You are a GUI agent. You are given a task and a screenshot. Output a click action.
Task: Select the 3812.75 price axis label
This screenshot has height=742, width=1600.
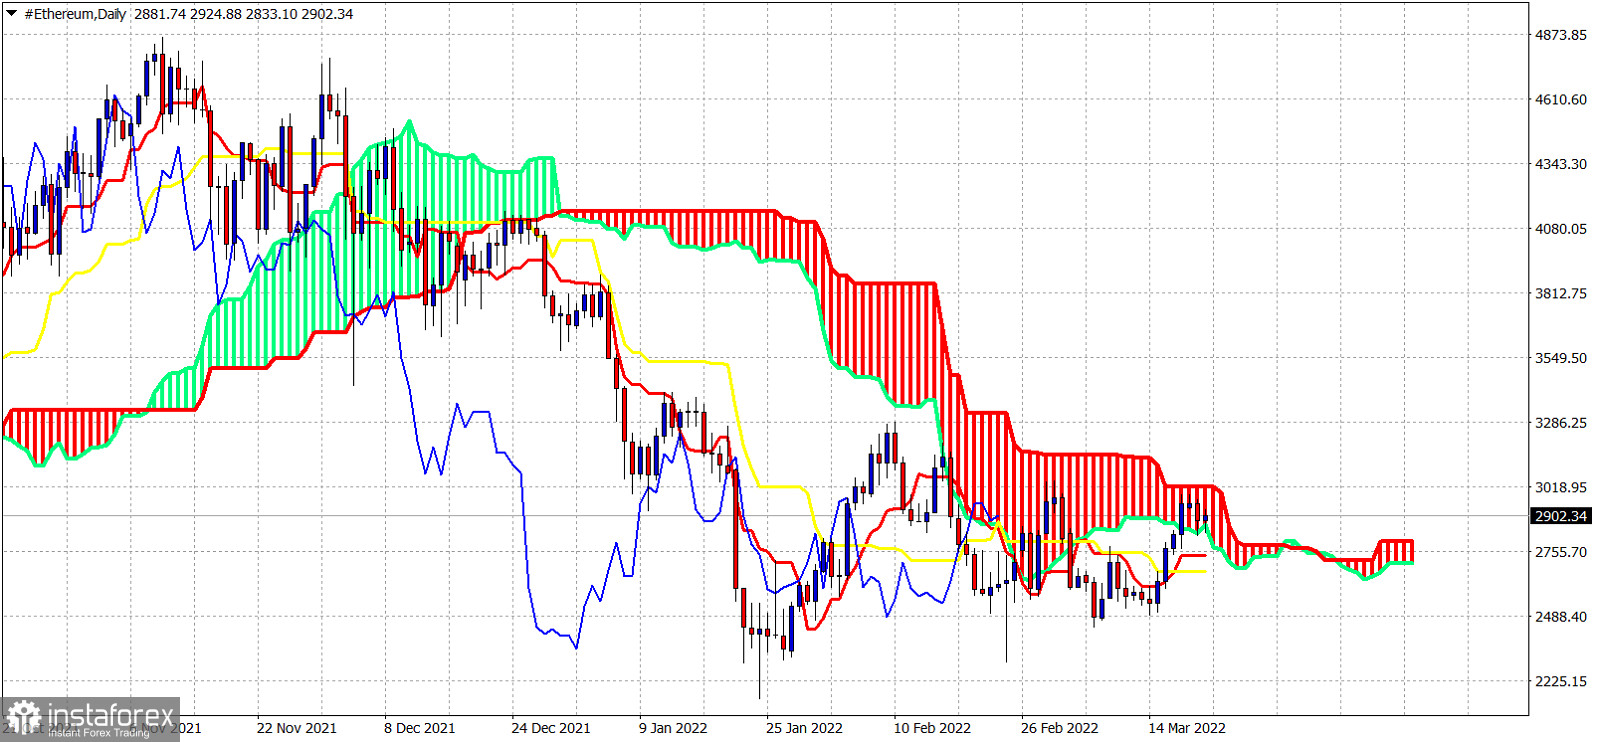(1561, 294)
